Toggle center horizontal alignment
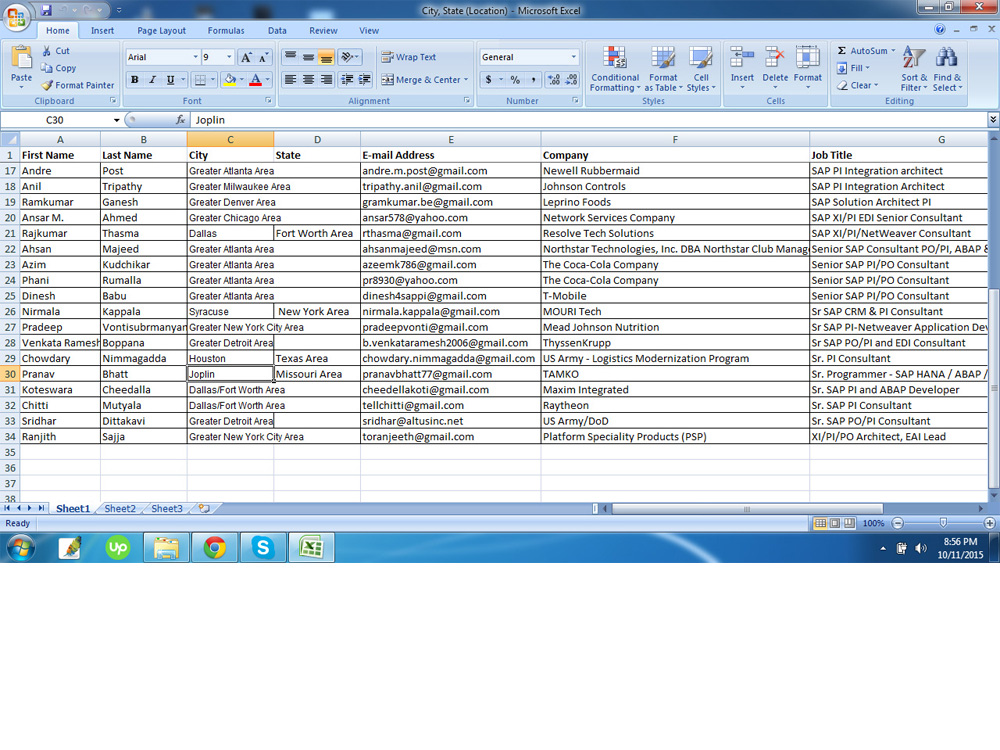The width and height of the screenshot is (1000, 750). pos(308,80)
